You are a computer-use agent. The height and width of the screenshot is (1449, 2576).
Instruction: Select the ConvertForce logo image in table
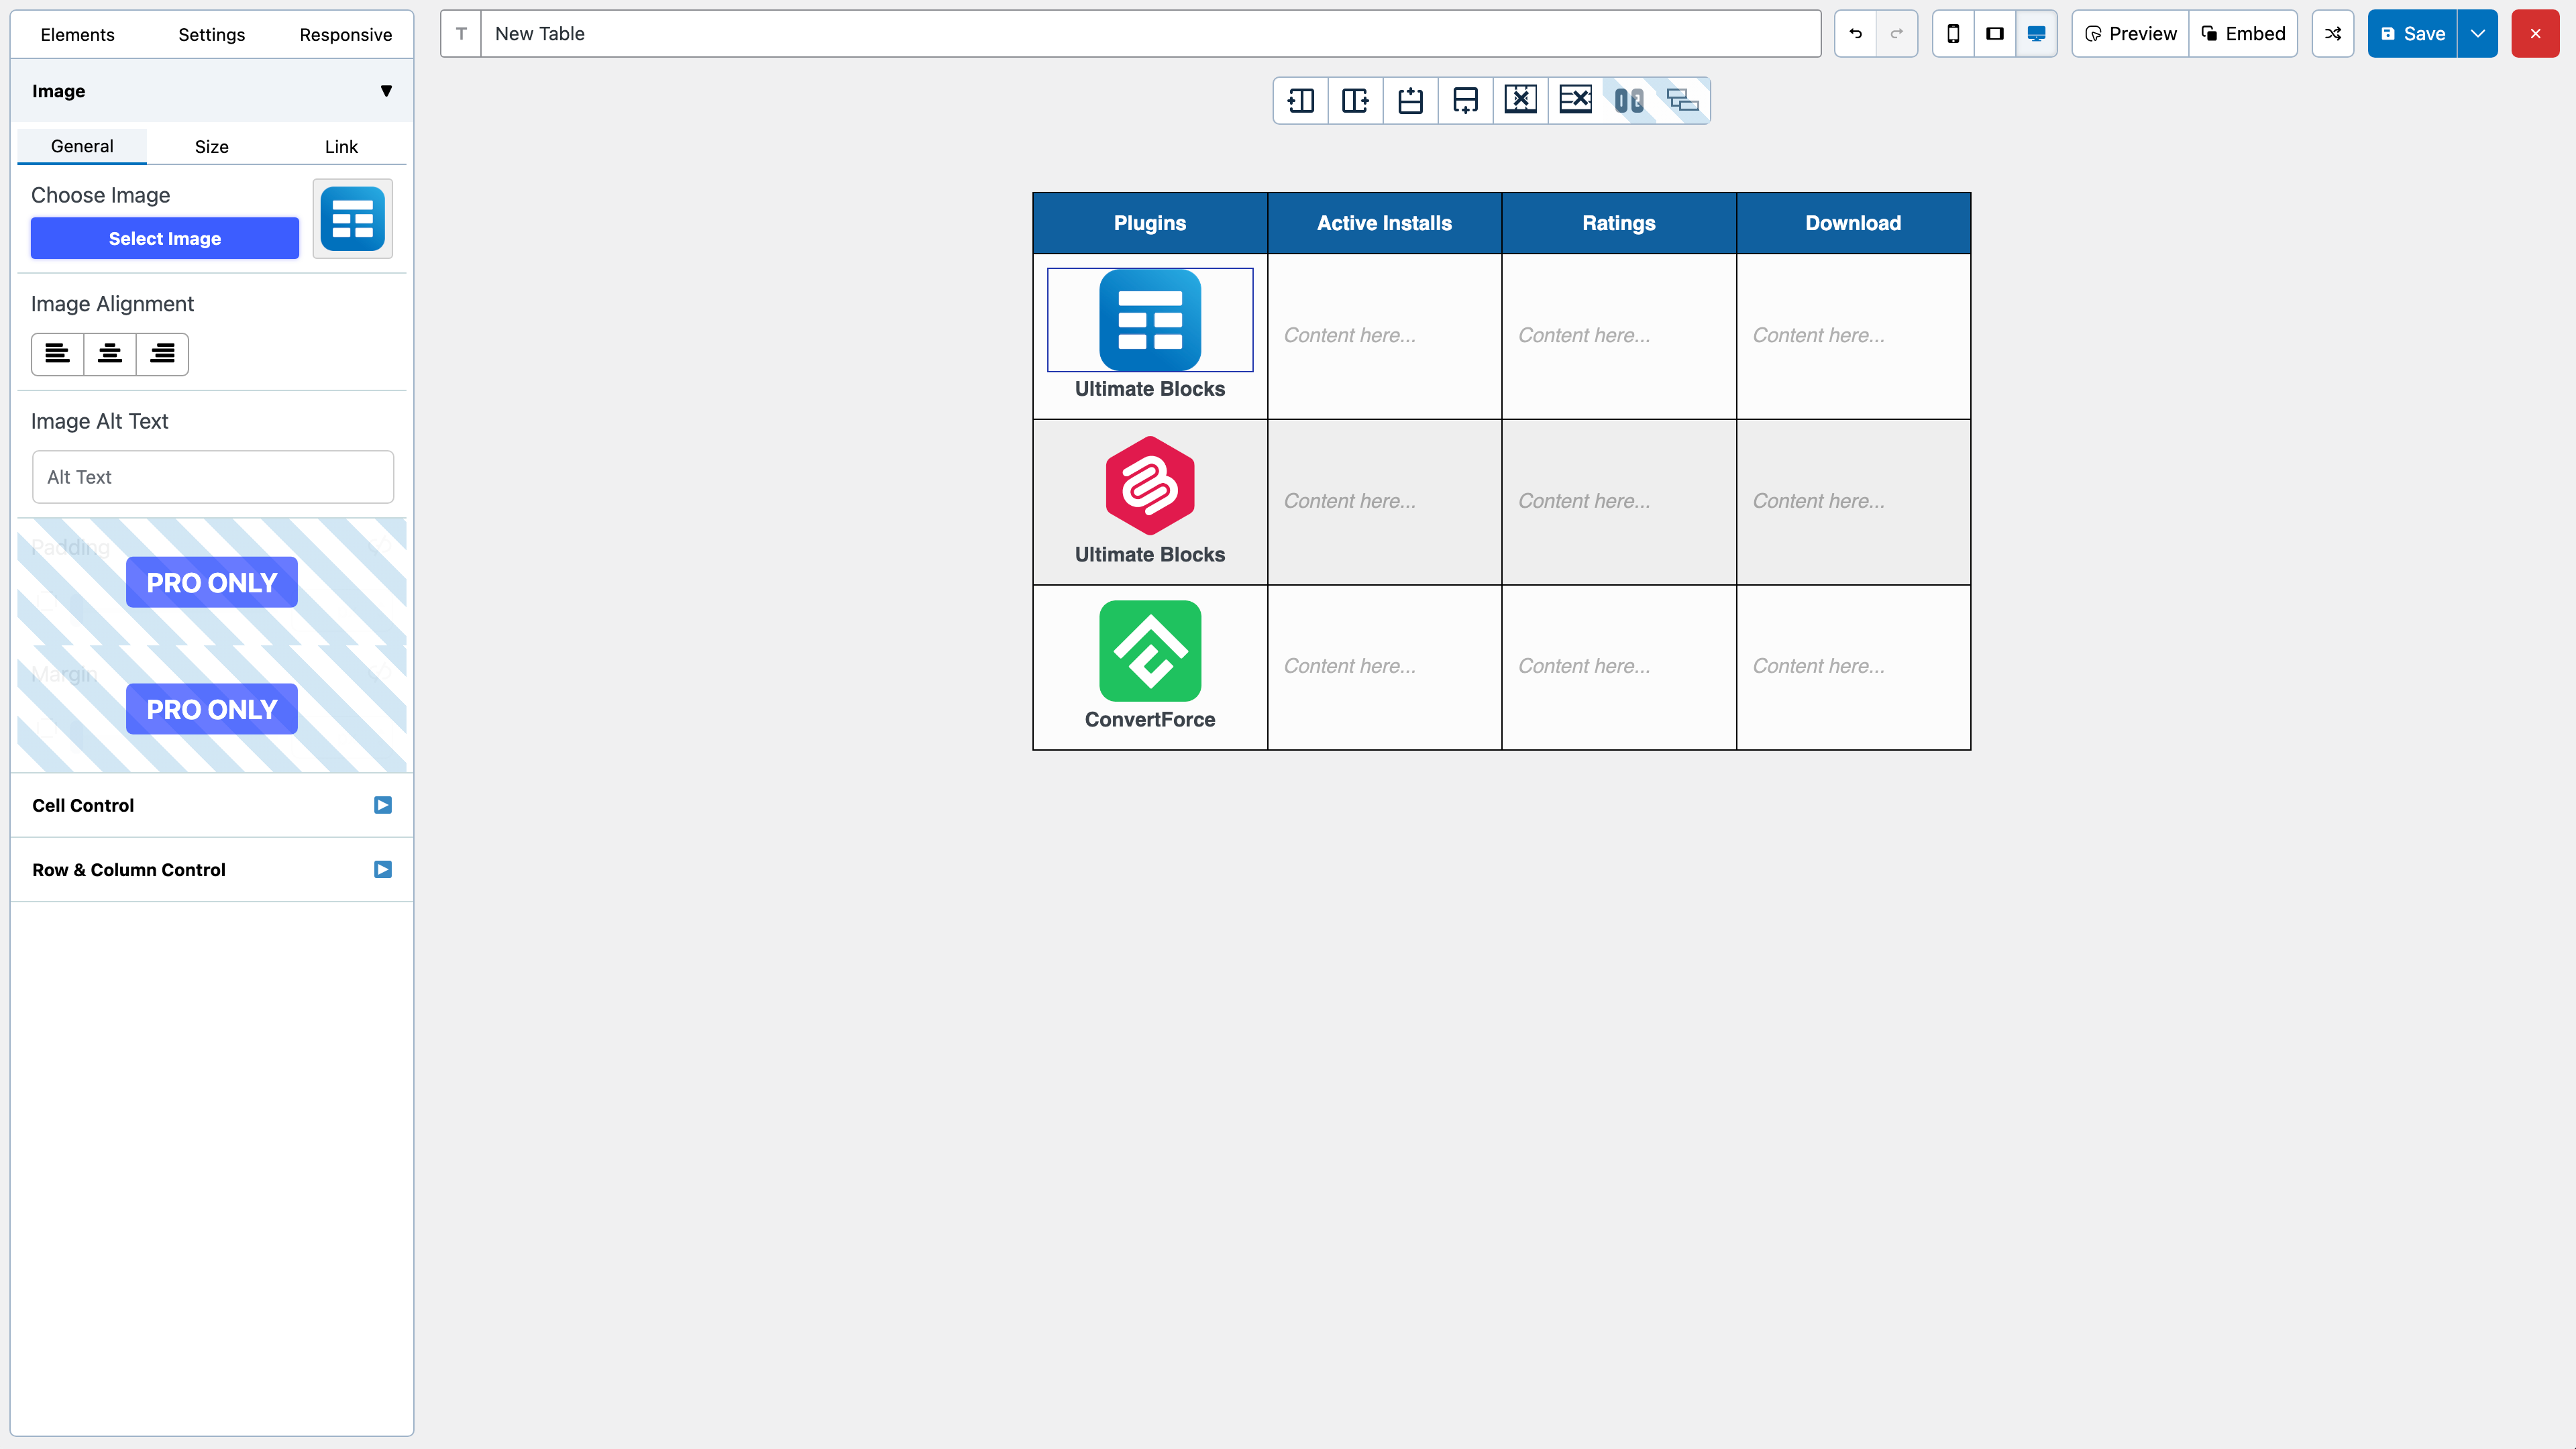pyautogui.click(x=1150, y=651)
